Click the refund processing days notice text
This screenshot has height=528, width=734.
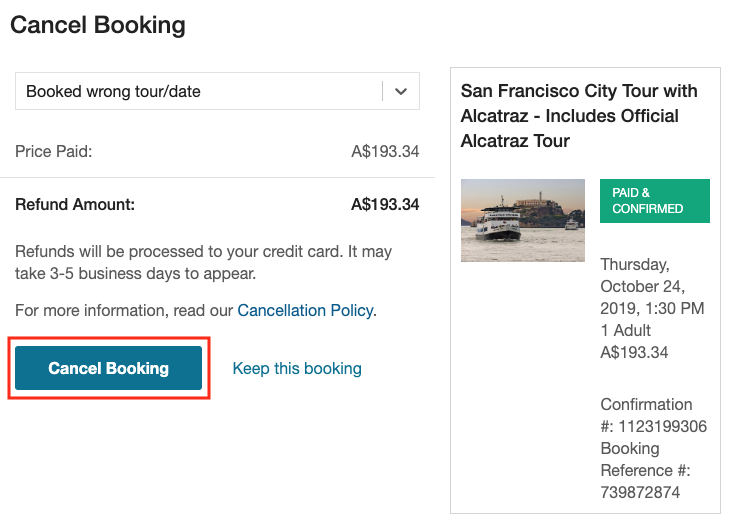(x=203, y=263)
